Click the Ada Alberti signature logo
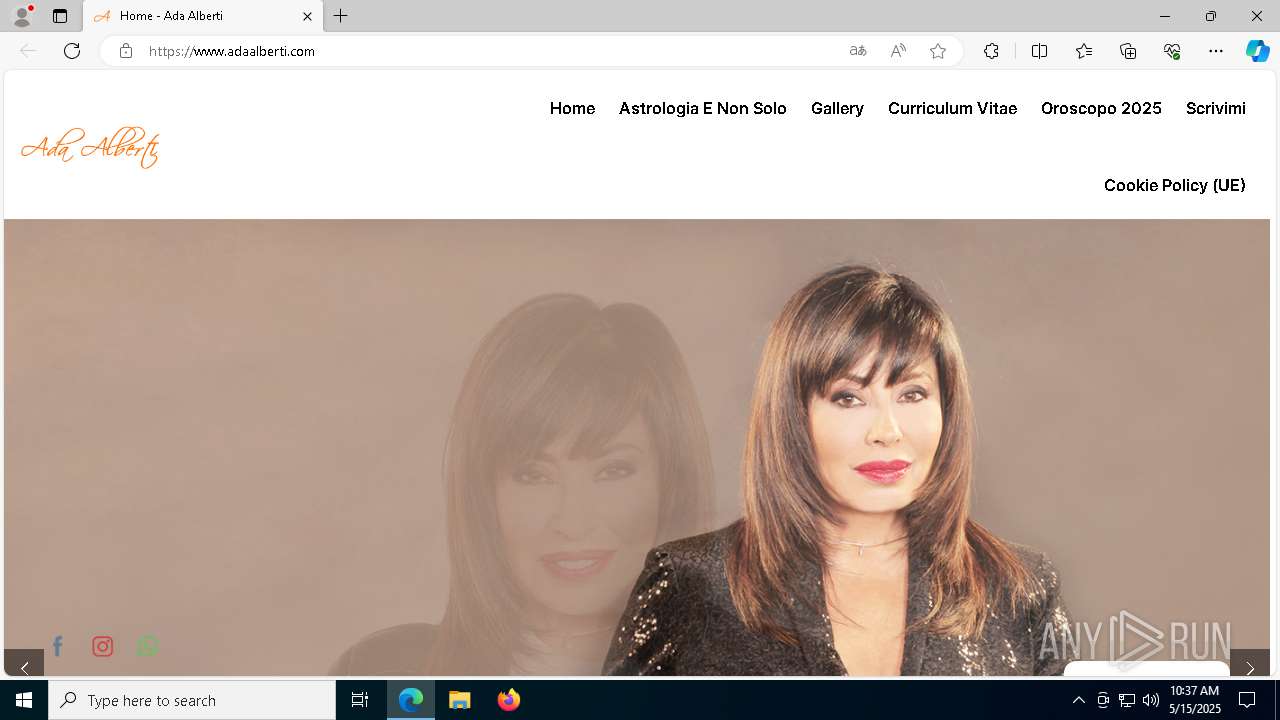This screenshot has height=720, width=1280. (90, 147)
